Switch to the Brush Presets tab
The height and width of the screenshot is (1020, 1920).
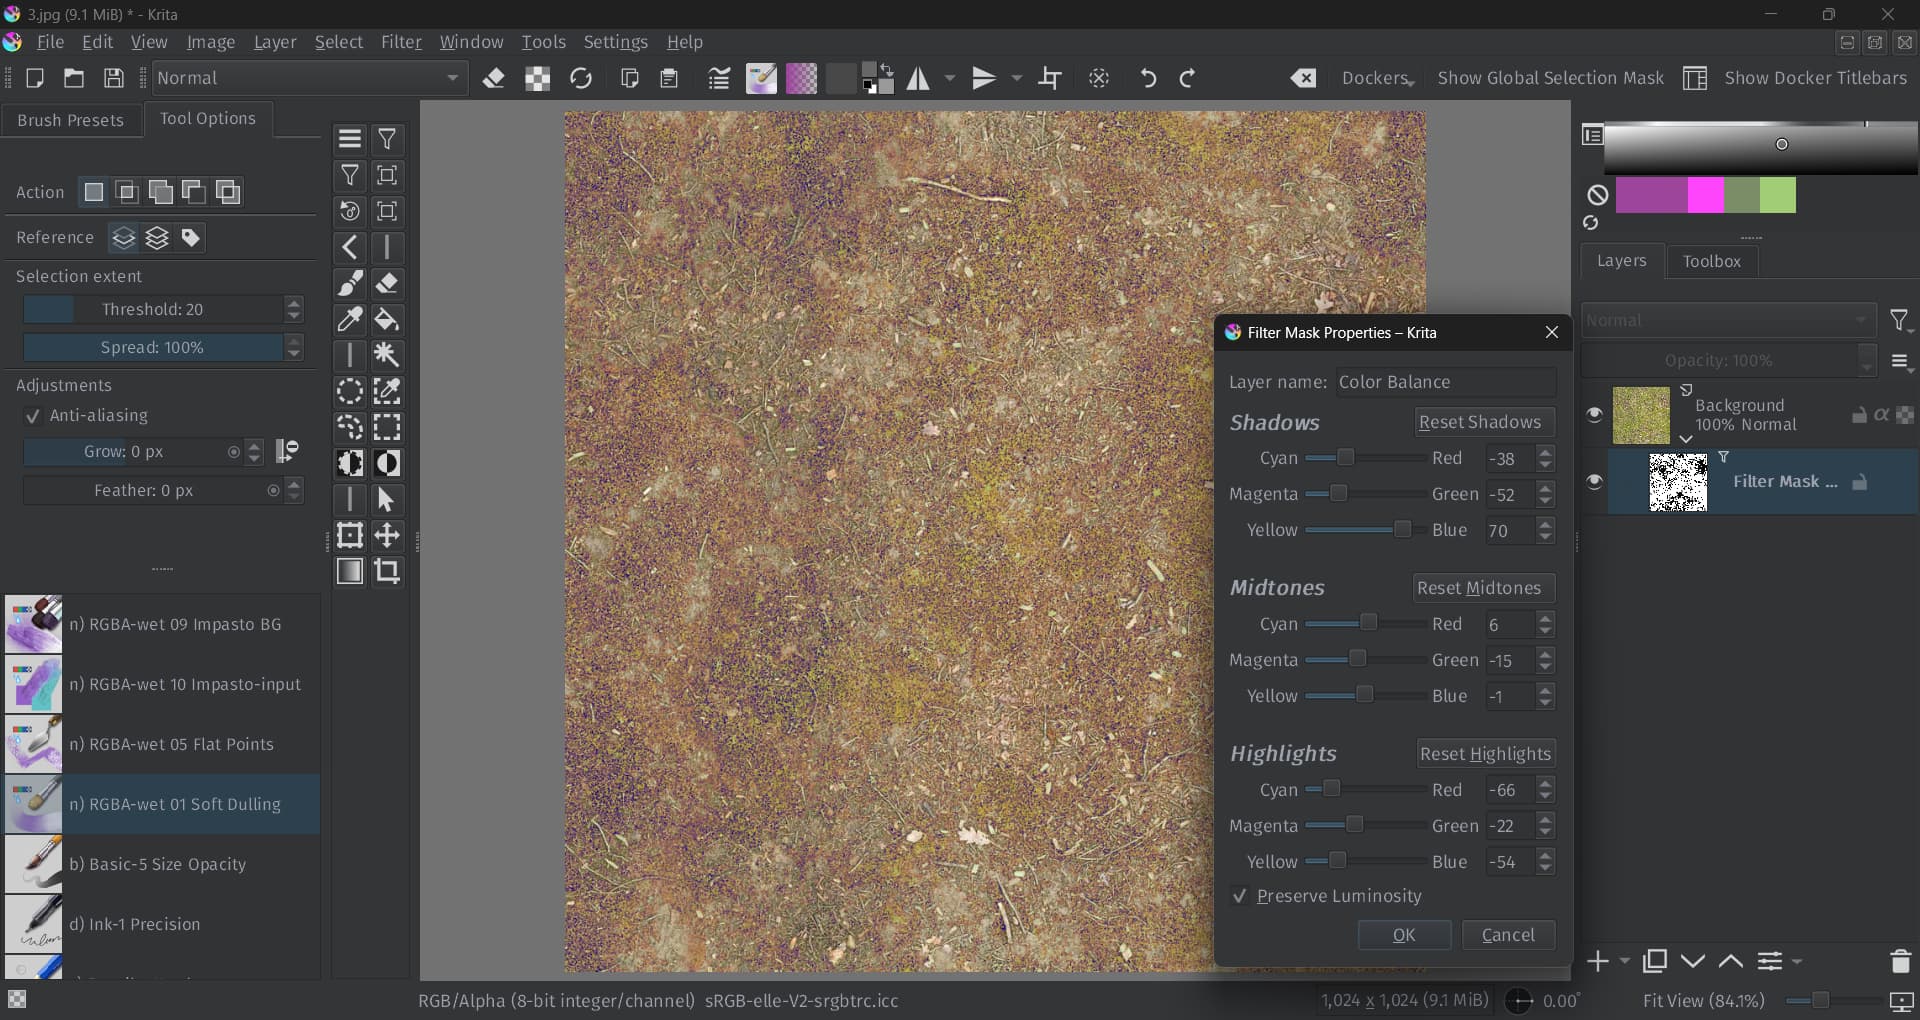click(x=71, y=120)
